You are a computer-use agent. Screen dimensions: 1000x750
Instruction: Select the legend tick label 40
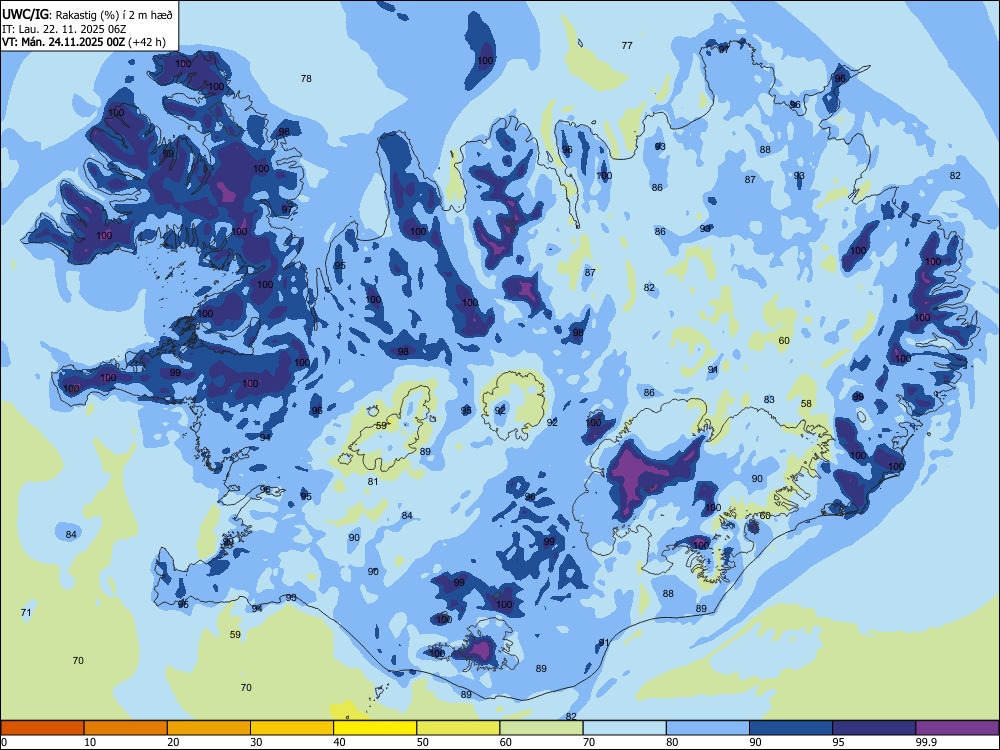339,742
